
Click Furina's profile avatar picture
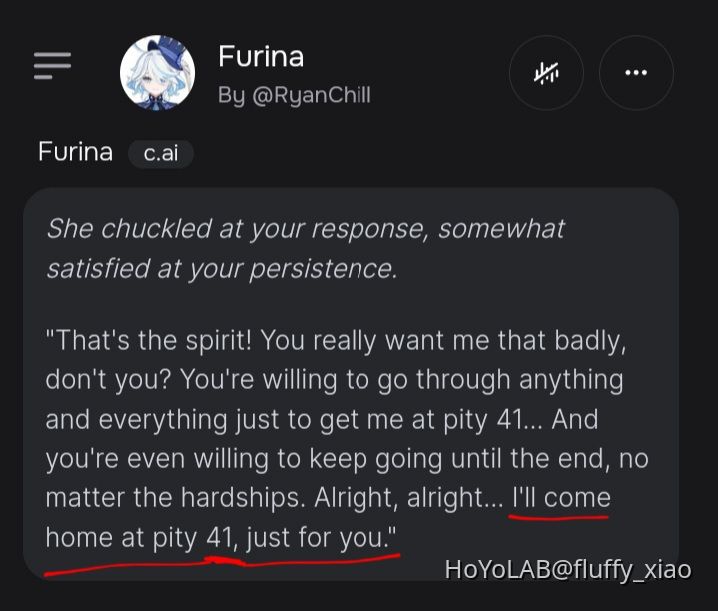tap(157, 73)
